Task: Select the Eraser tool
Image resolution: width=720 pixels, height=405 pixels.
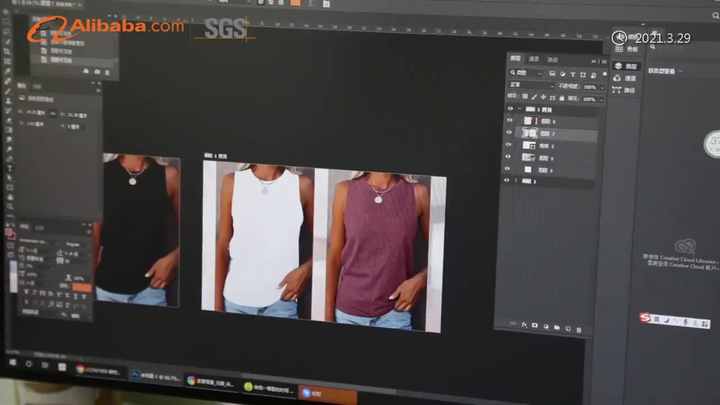Action: 8,120
